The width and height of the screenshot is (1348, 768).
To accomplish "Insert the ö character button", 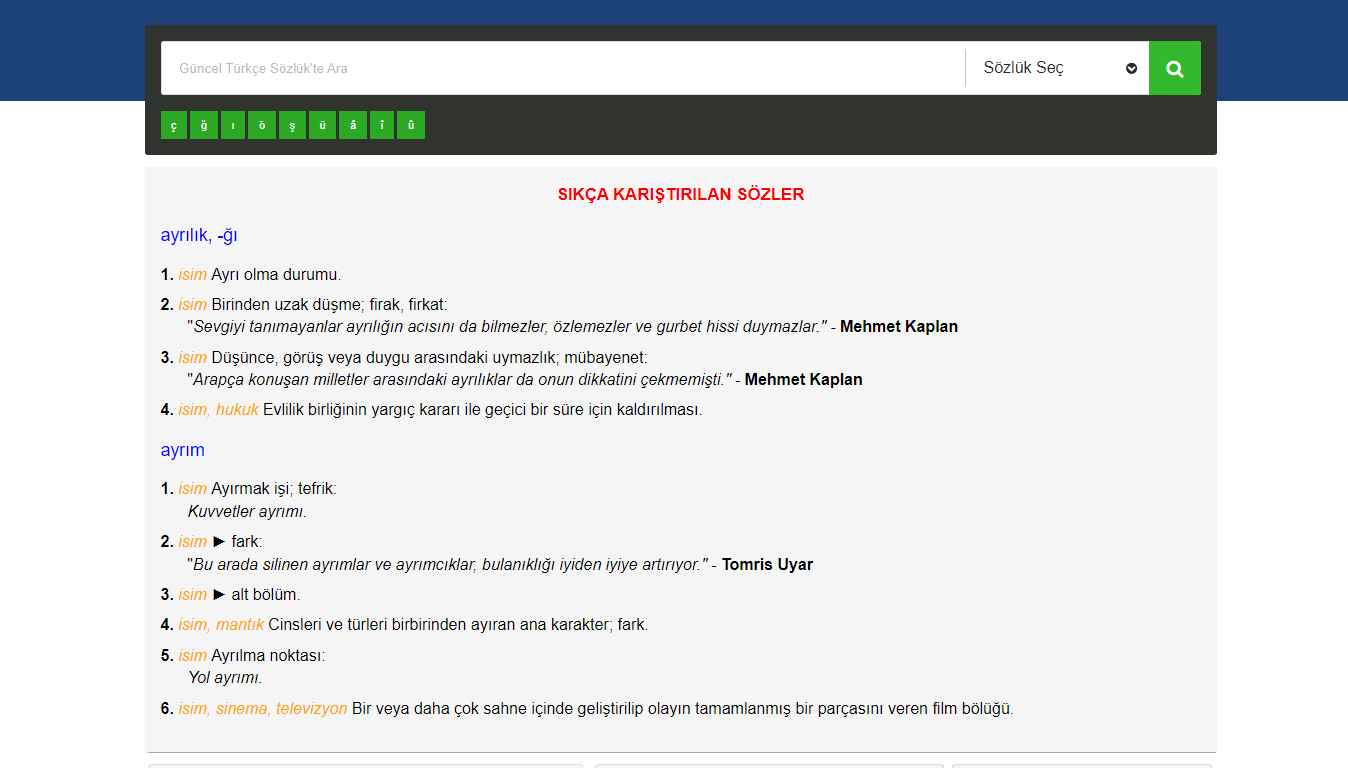I will [x=263, y=125].
